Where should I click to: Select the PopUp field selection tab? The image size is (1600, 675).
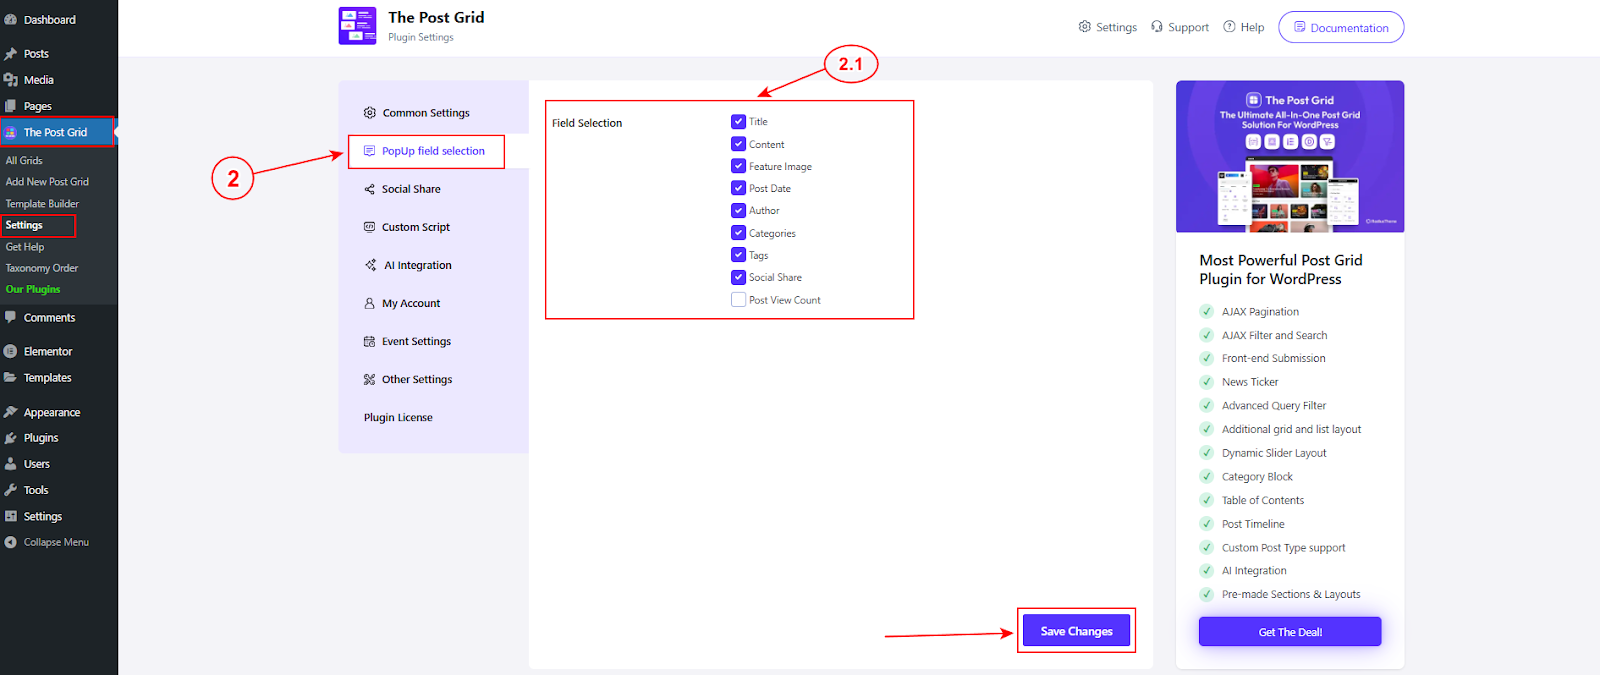click(x=433, y=151)
